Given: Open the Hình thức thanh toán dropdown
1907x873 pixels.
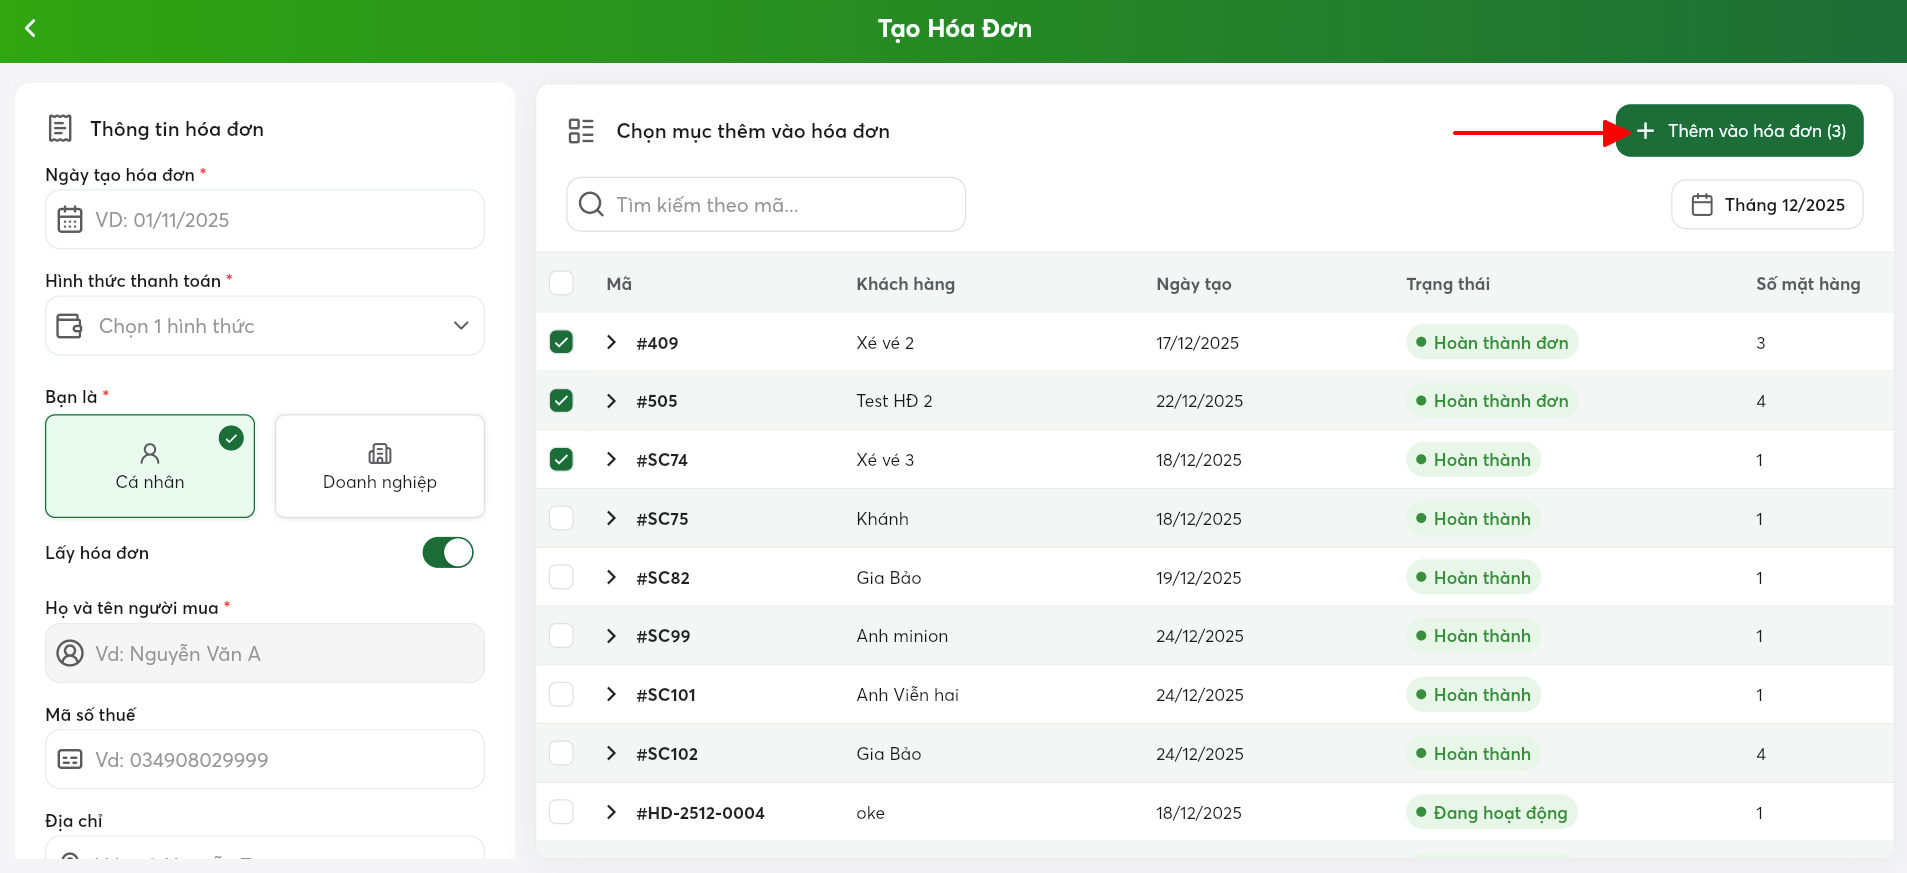Looking at the screenshot, I should point(265,326).
